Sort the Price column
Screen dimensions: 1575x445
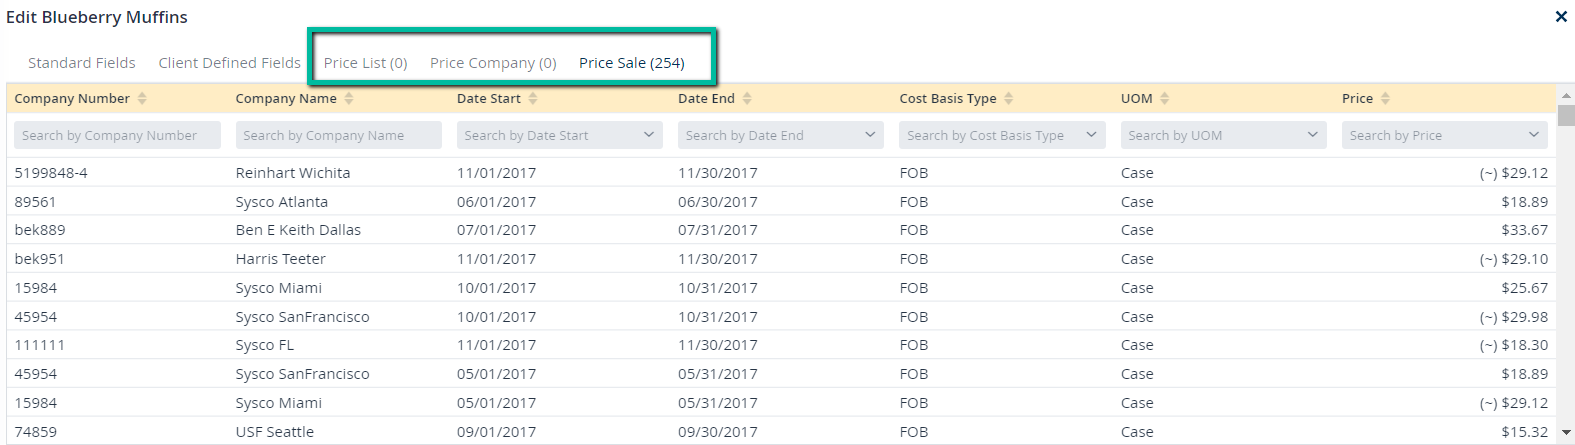pyautogui.click(x=1385, y=98)
